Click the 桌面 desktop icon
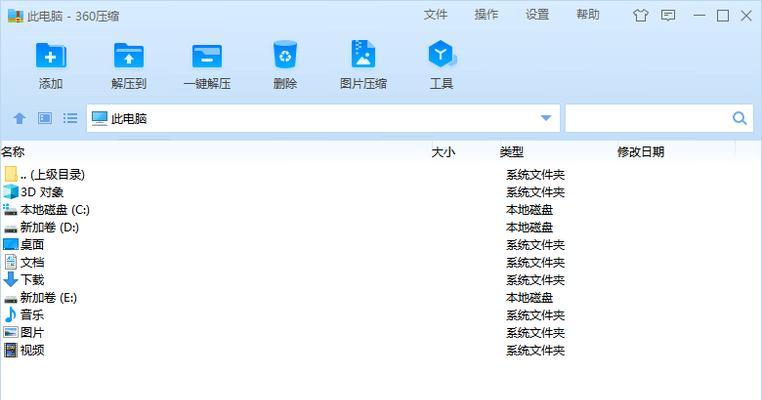This screenshot has height=400, width=762. (11, 244)
